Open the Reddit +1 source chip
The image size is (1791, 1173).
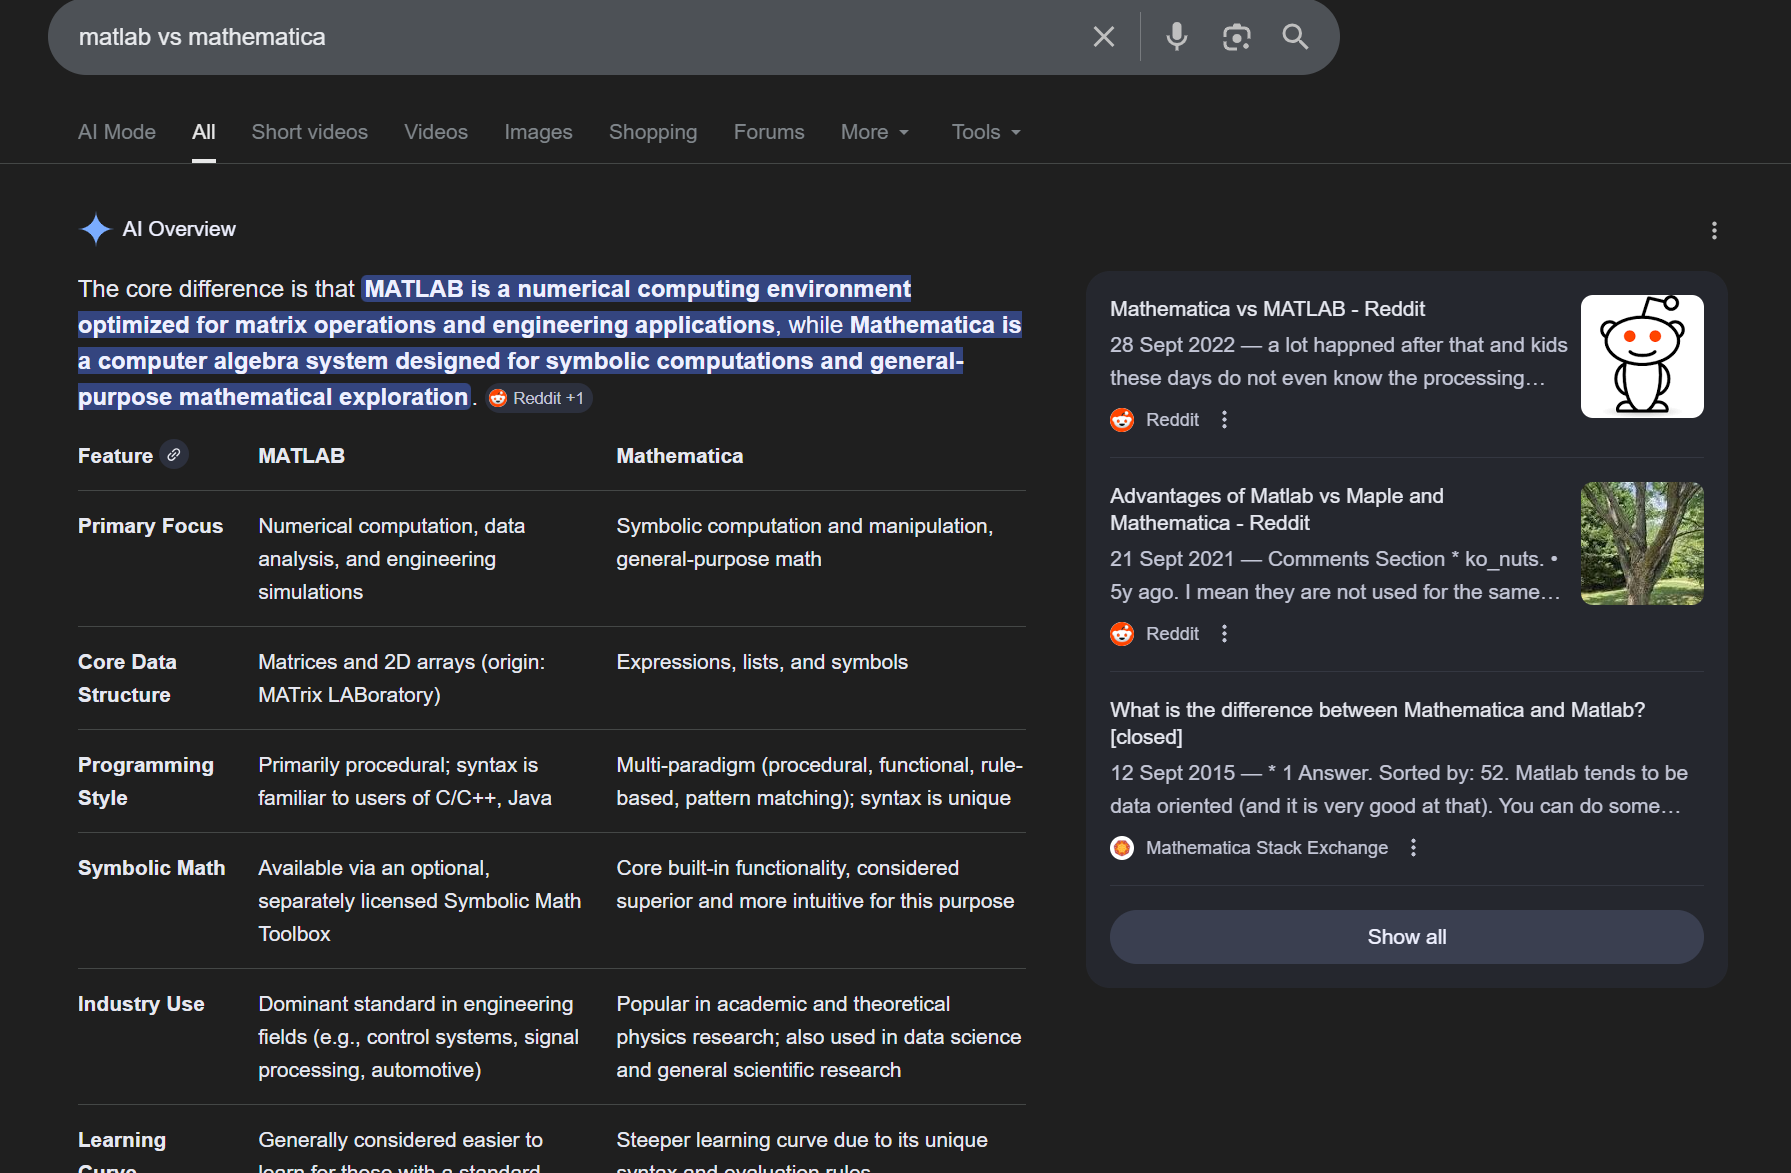click(x=539, y=398)
